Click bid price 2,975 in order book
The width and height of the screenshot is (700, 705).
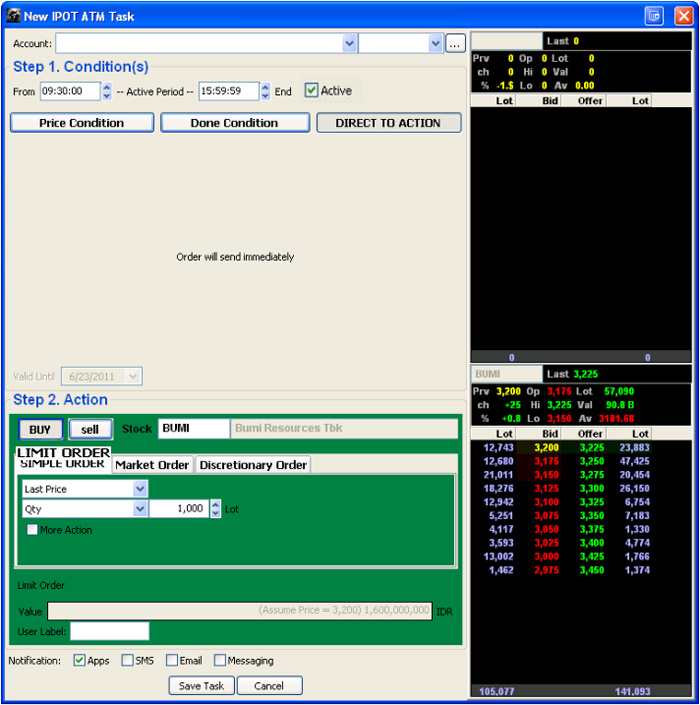tap(546, 570)
